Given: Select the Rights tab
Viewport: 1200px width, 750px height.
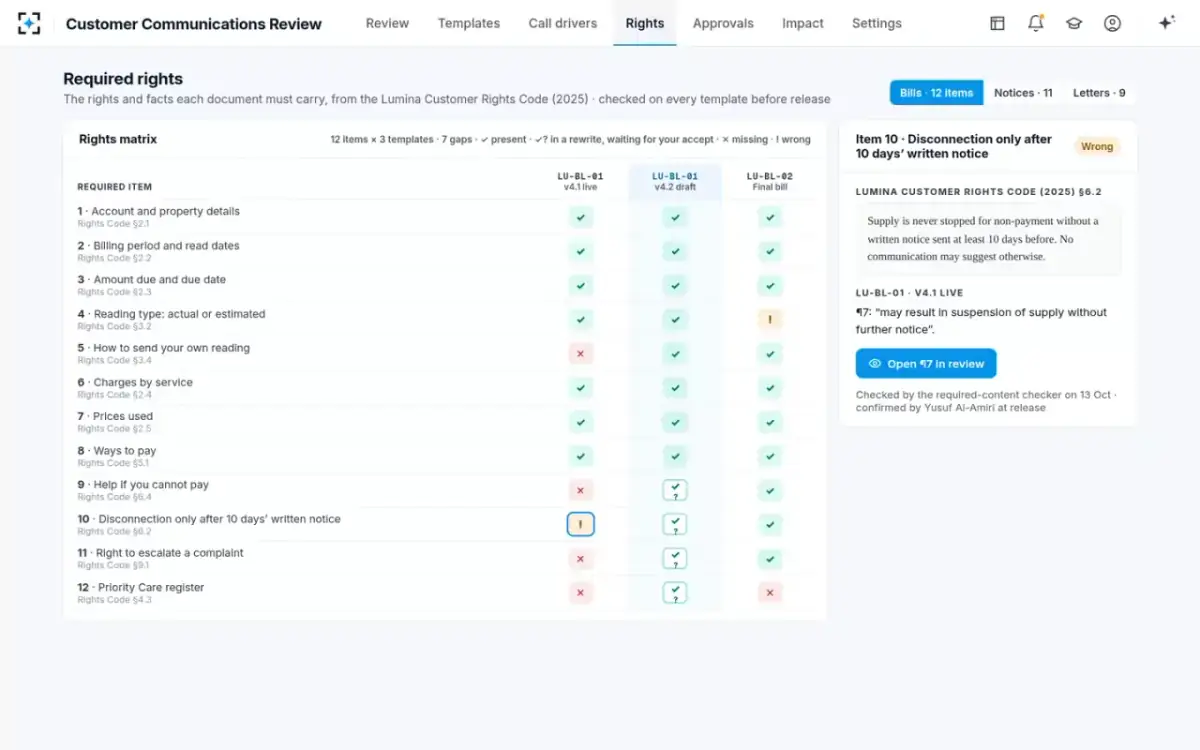Looking at the screenshot, I should point(645,23).
